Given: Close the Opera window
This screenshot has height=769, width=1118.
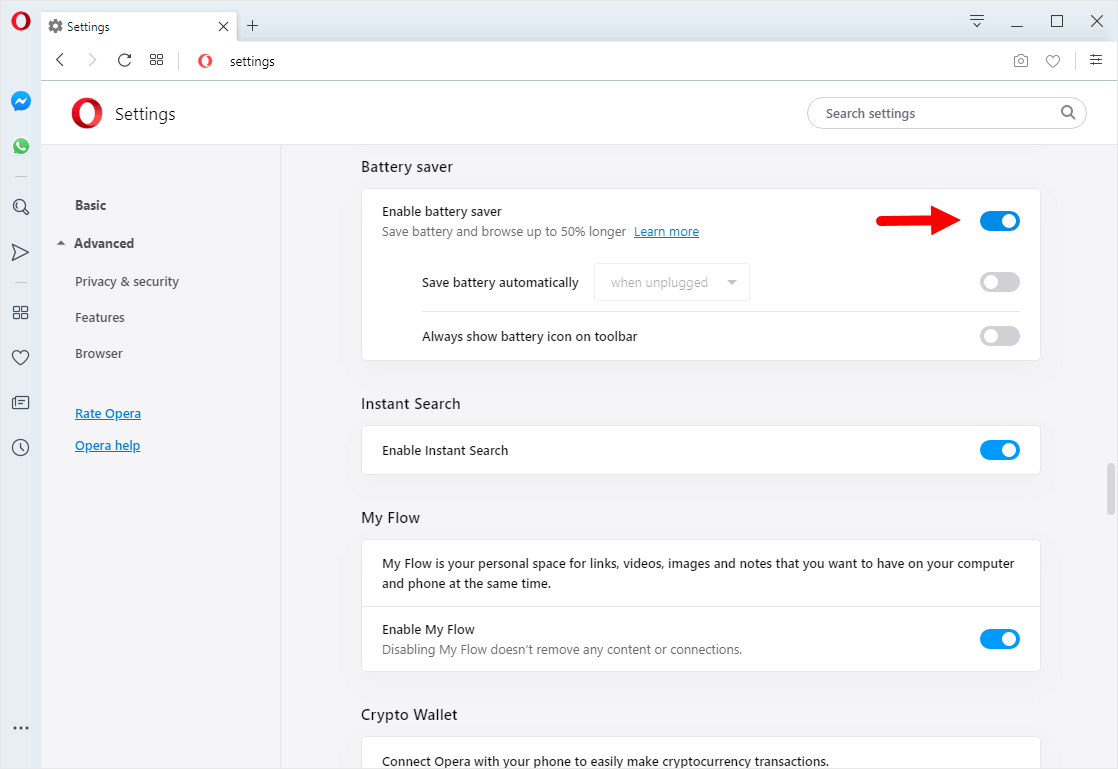Looking at the screenshot, I should point(1097,21).
